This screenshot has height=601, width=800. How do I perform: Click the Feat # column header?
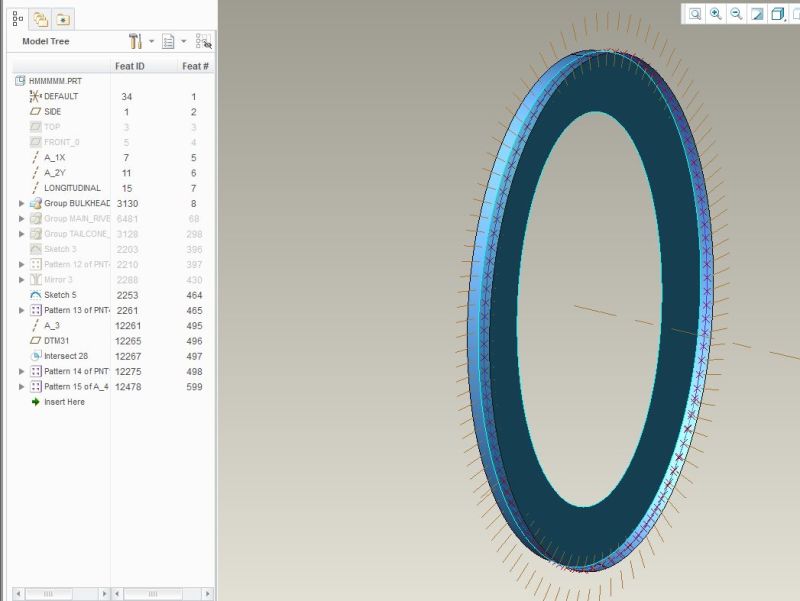pos(195,66)
